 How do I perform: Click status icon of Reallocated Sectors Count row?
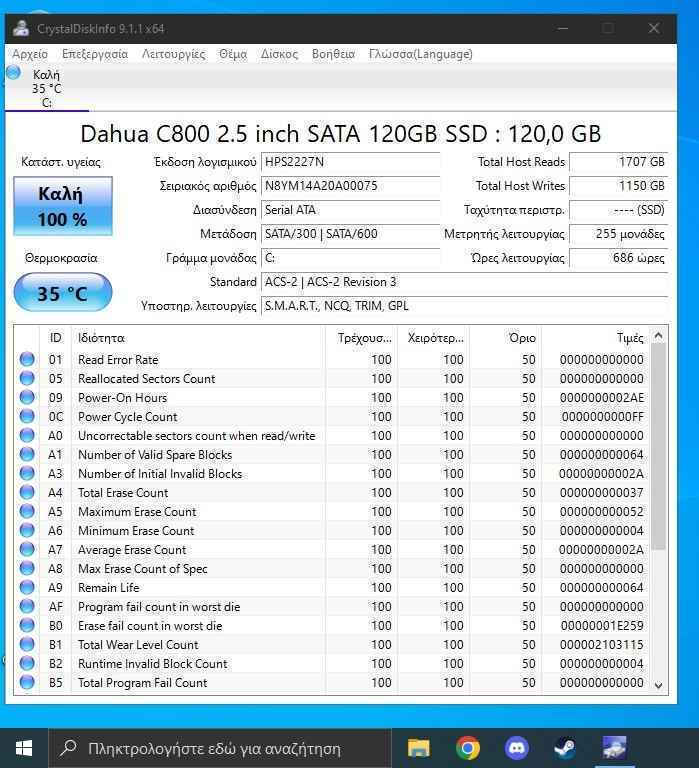click(27, 378)
